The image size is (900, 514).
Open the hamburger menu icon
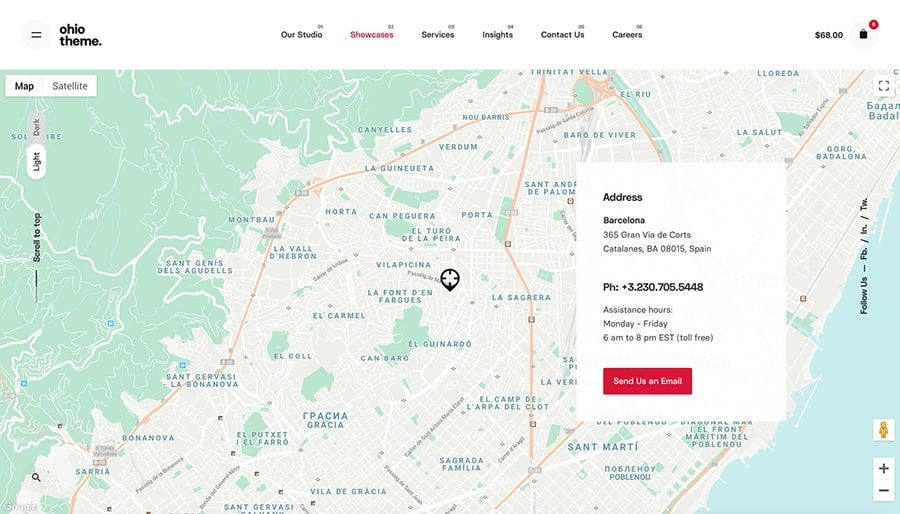[x=36, y=35]
